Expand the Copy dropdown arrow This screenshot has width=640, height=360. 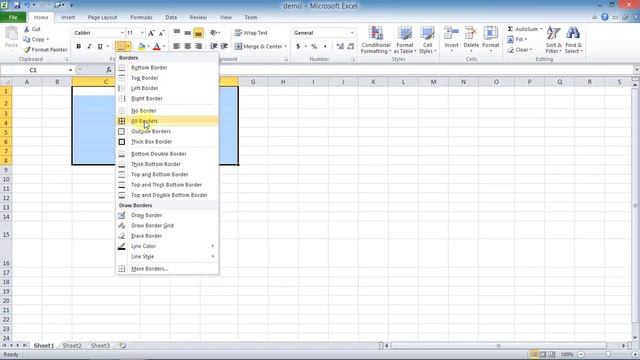47,40
